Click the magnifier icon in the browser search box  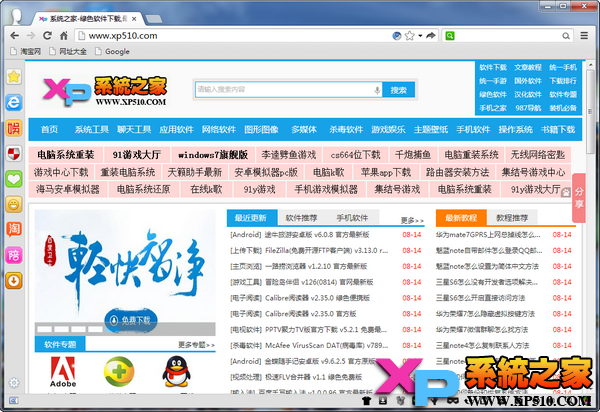tap(566, 36)
